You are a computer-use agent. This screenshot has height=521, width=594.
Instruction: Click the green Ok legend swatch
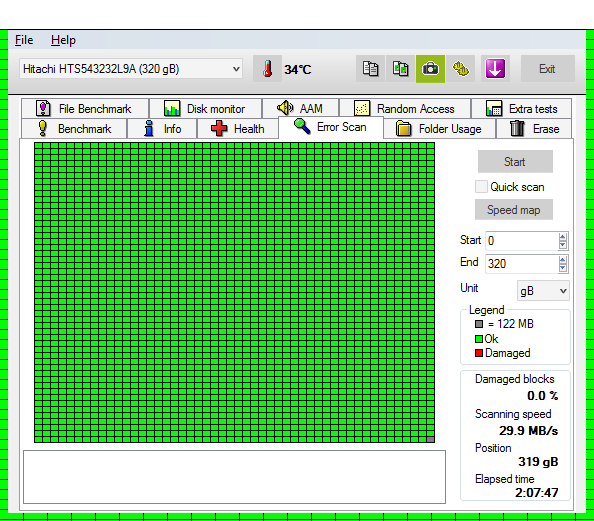[x=479, y=339]
